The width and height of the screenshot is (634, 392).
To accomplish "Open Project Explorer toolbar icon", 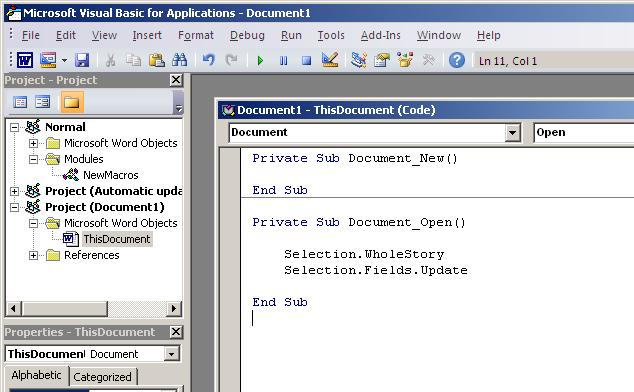I will pyautogui.click(x=359, y=60).
